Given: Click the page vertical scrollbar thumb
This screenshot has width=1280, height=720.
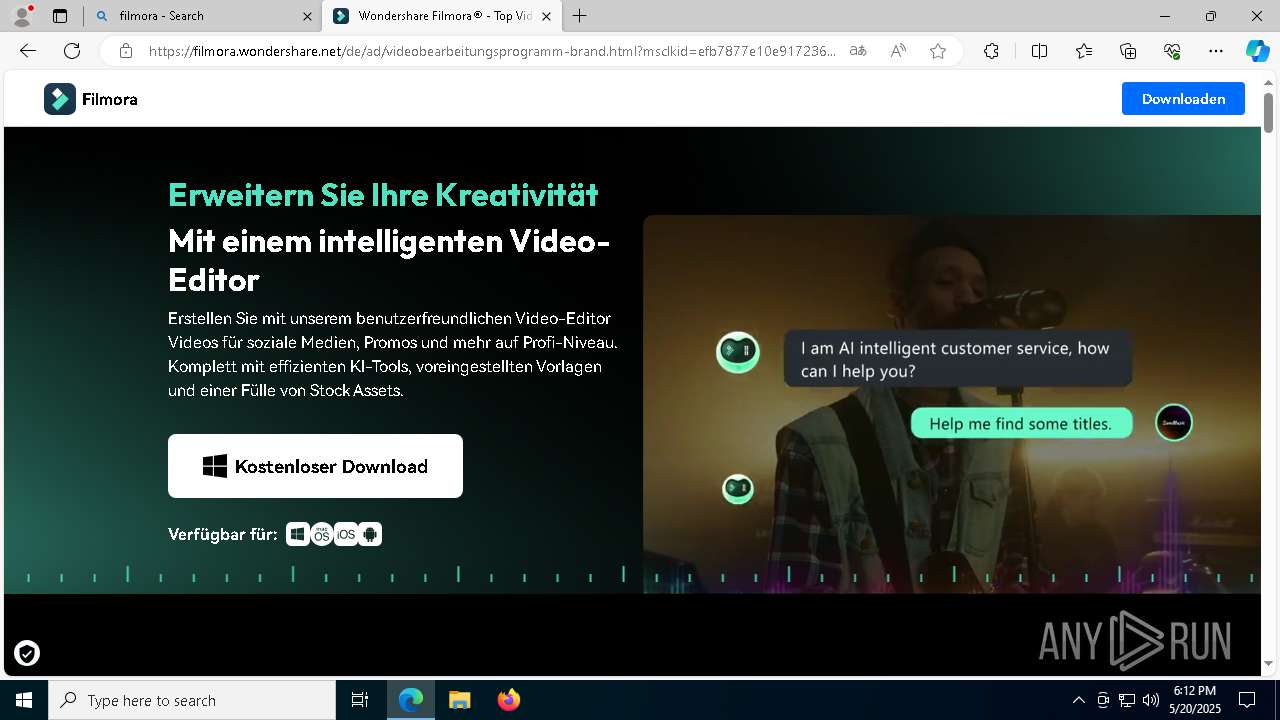Looking at the screenshot, I should coord(1268,112).
